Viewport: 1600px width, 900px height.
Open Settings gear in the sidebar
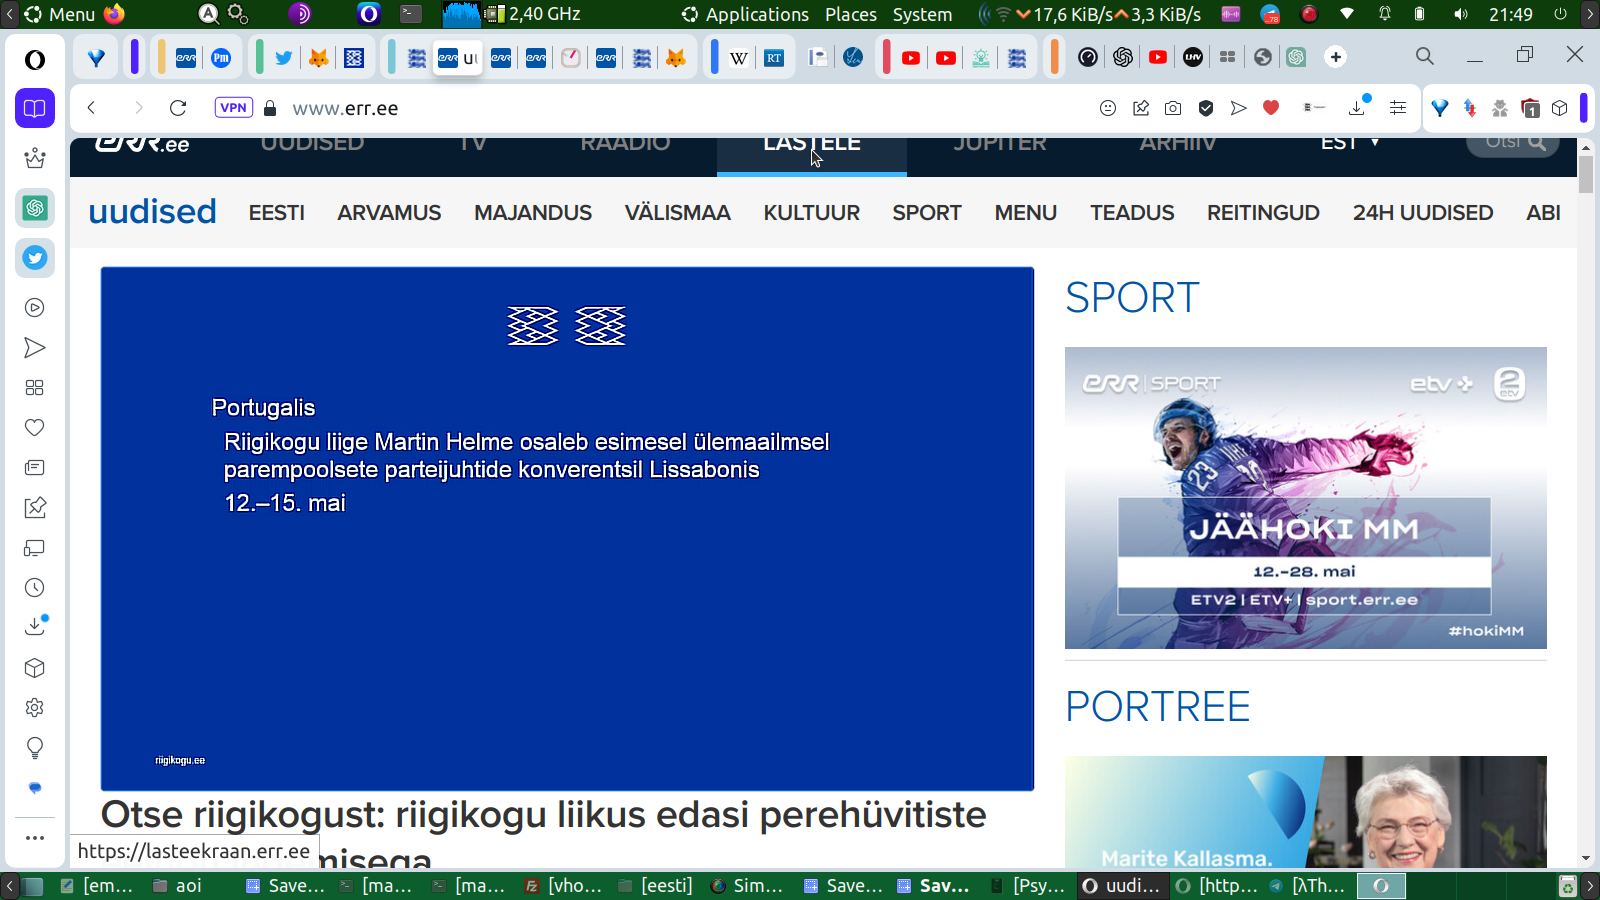point(35,708)
